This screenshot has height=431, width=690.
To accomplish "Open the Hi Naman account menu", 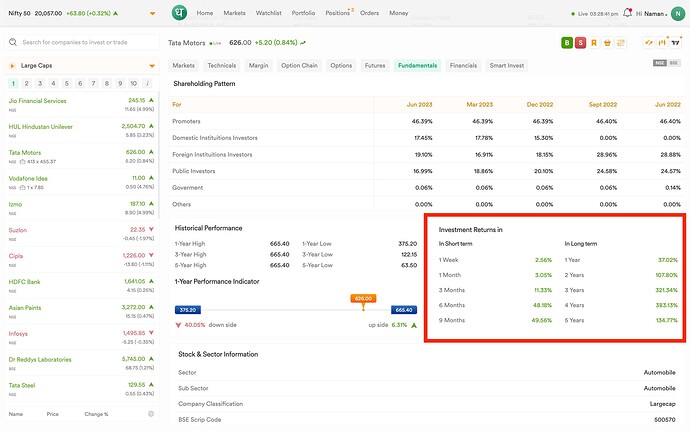I will [651, 14].
